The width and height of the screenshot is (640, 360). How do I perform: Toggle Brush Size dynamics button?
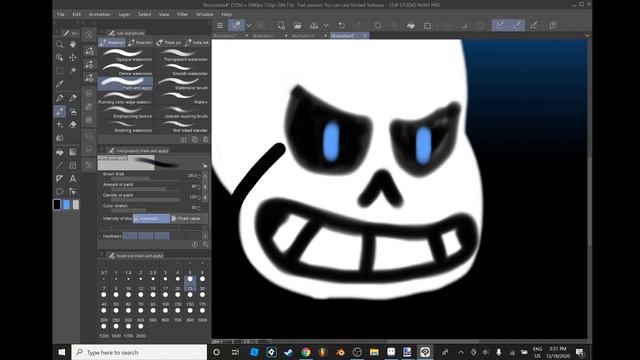pos(205,176)
